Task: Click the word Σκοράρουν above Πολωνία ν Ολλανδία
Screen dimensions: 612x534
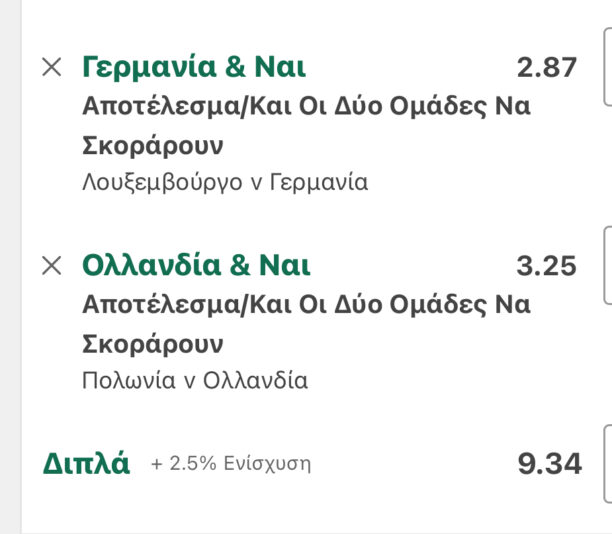Action: point(153,344)
